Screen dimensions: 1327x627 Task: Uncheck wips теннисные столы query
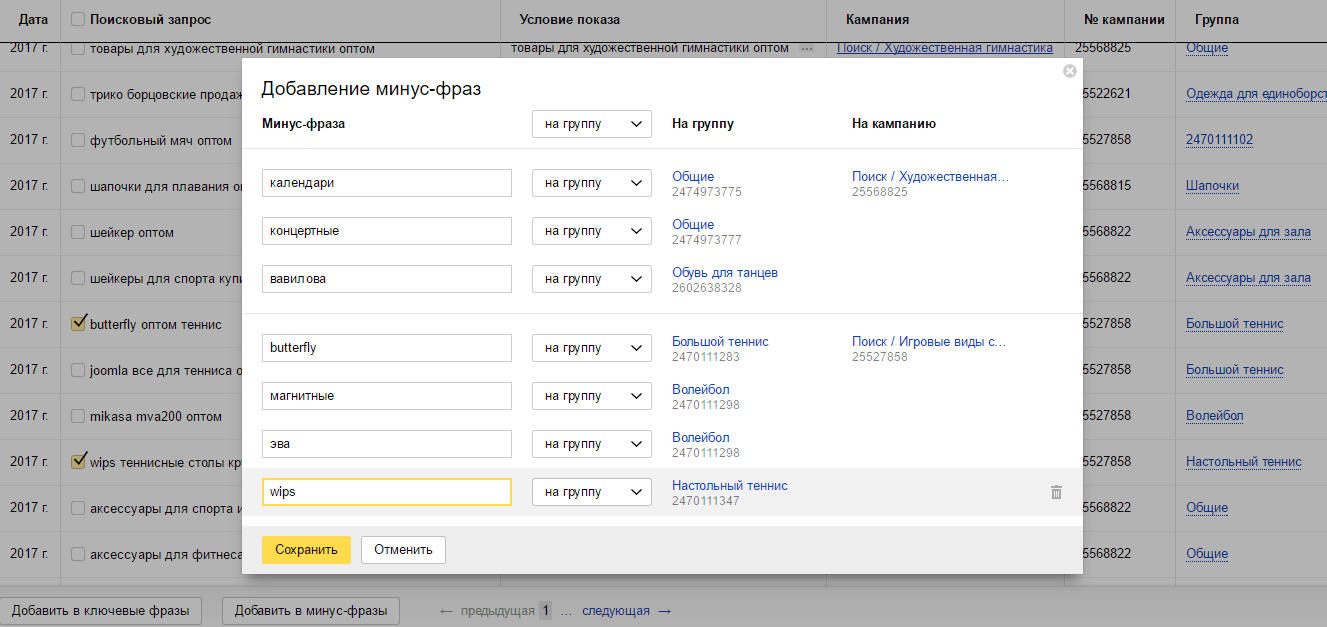point(79,462)
